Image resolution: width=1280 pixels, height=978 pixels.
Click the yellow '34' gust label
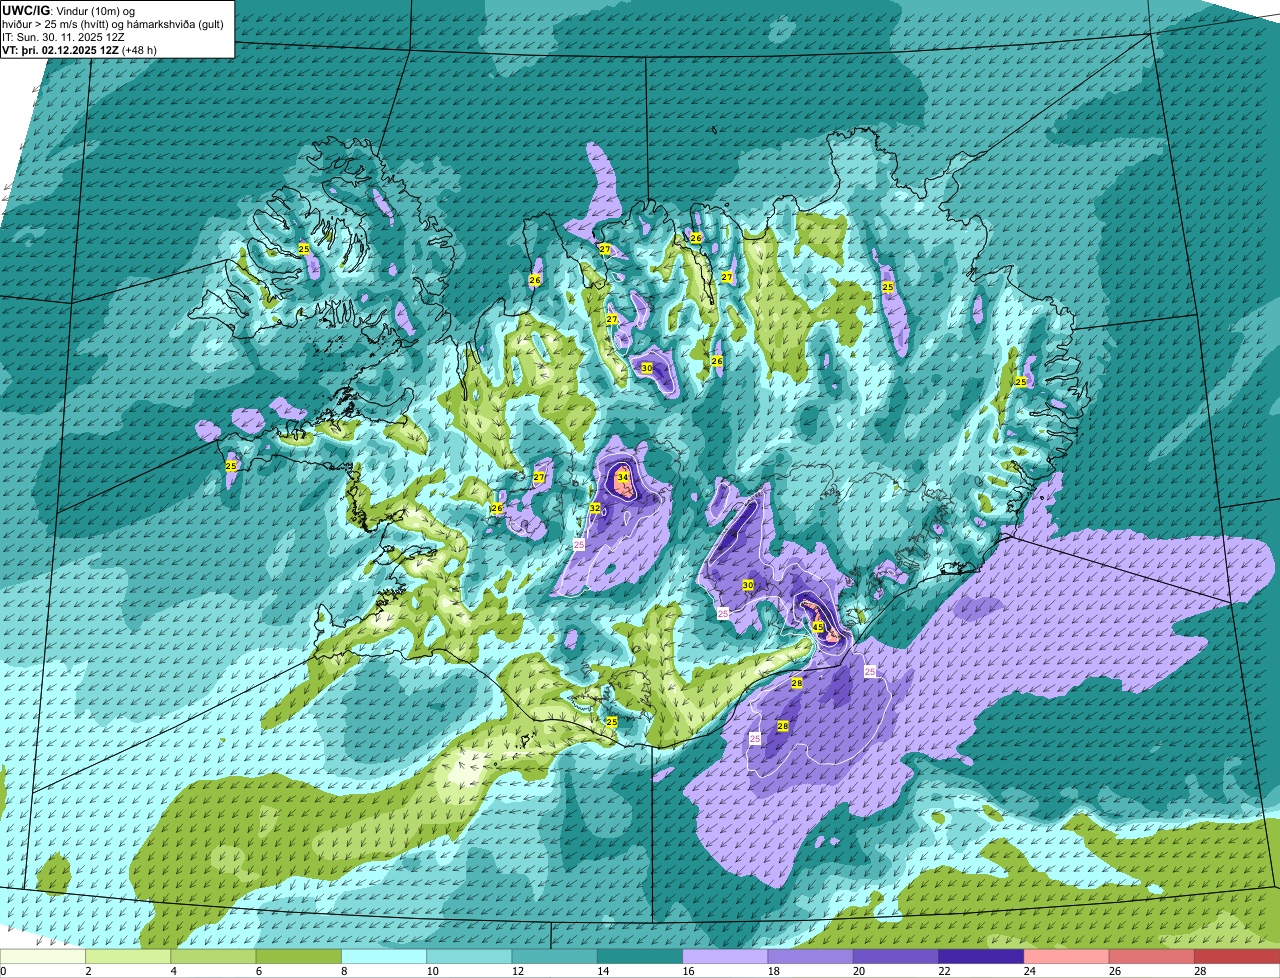pos(623,477)
